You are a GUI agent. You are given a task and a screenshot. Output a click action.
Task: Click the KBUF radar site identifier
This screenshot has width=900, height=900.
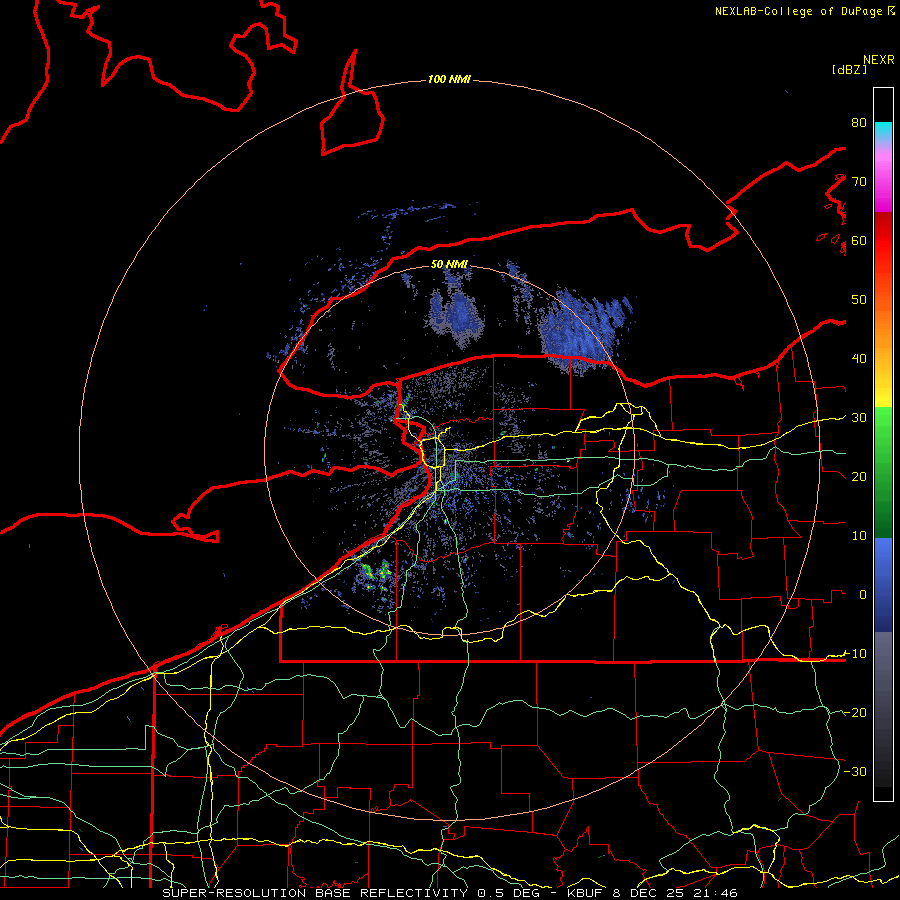[587, 893]
